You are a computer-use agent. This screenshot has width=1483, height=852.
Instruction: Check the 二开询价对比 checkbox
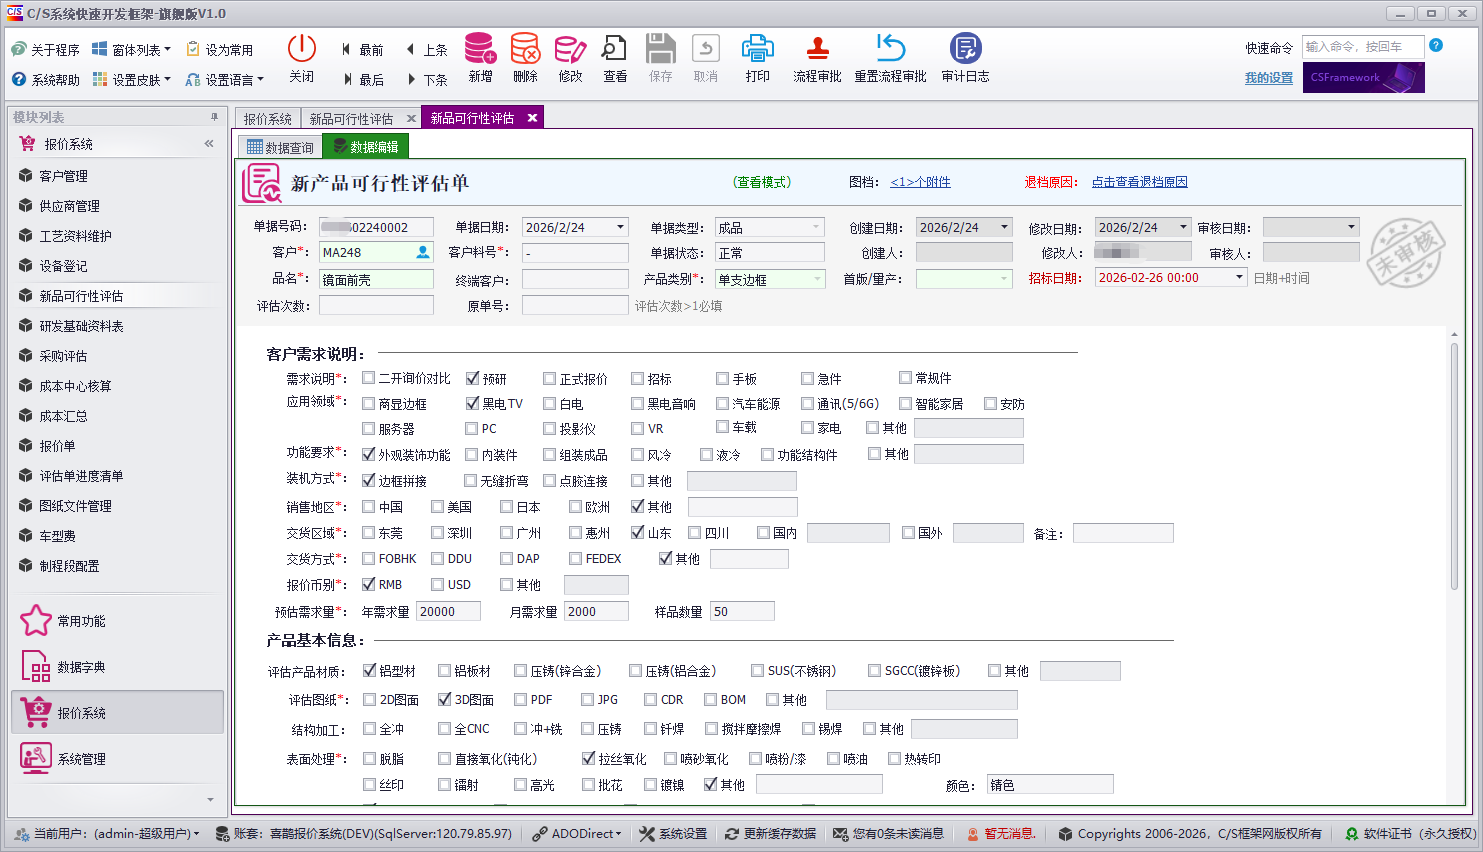click(x=369, y=378)
